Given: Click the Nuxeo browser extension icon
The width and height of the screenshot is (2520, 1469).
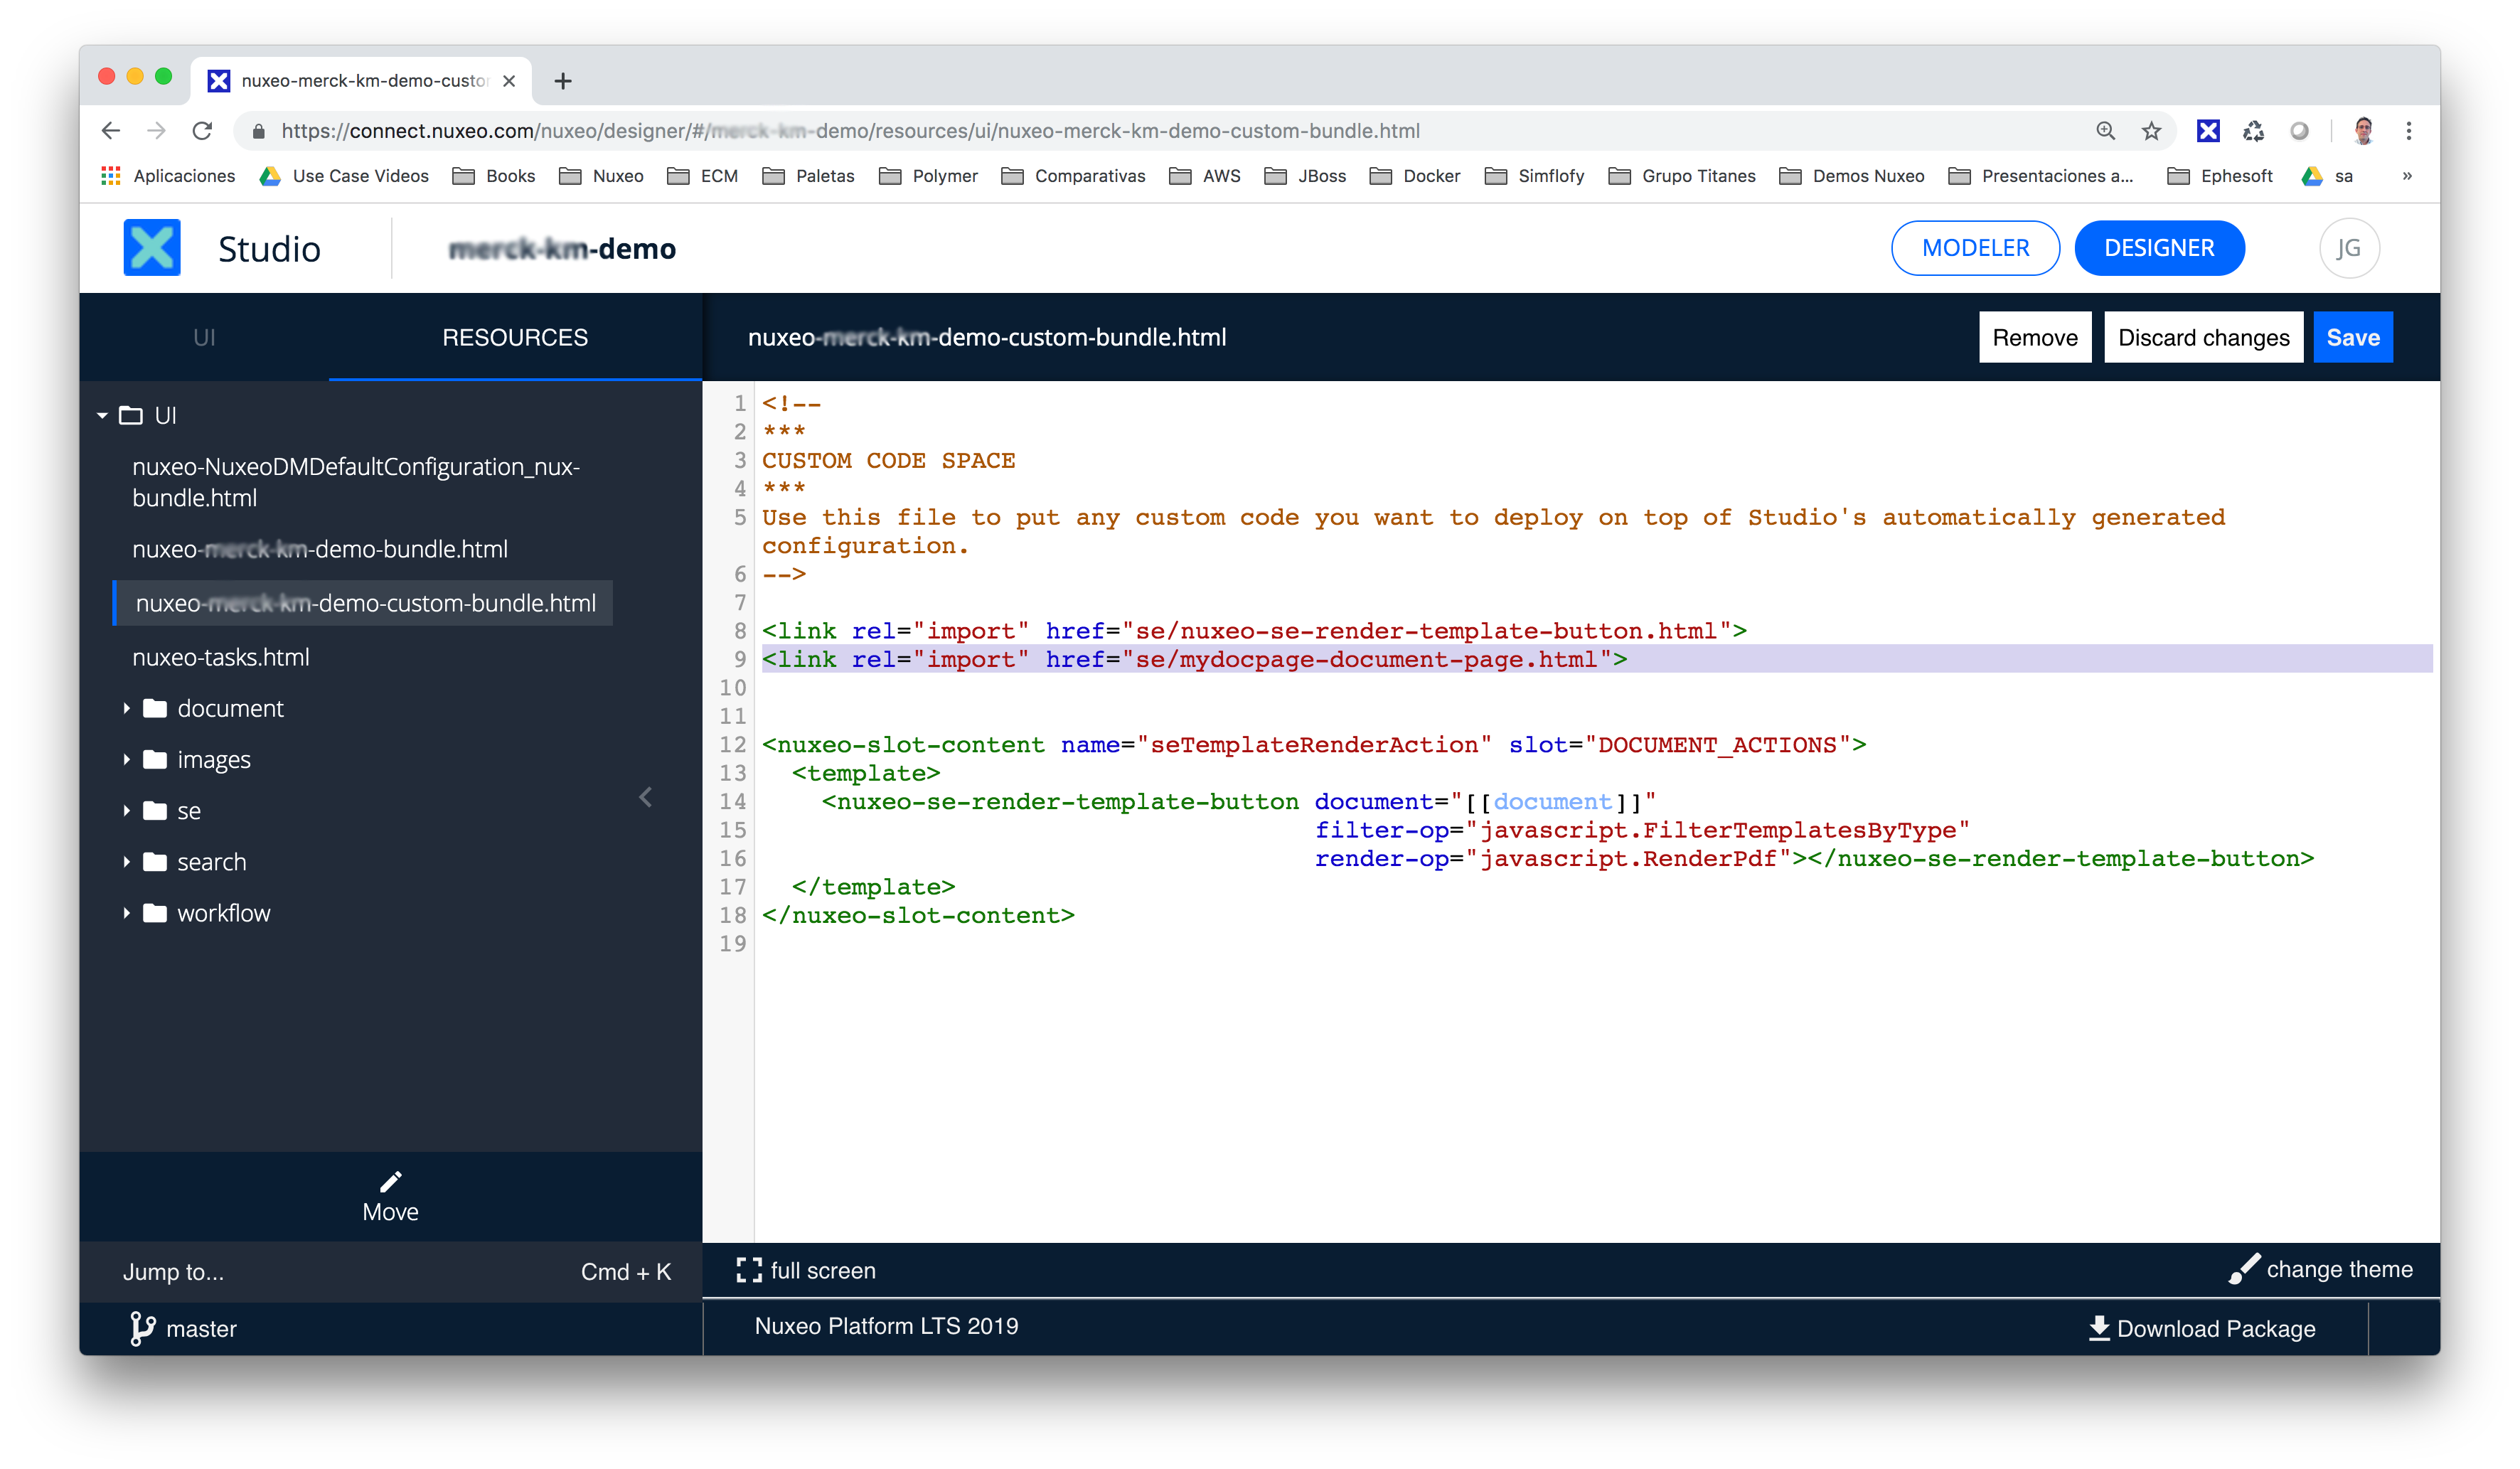Looking at the screenshot, I should point(2208,131).
